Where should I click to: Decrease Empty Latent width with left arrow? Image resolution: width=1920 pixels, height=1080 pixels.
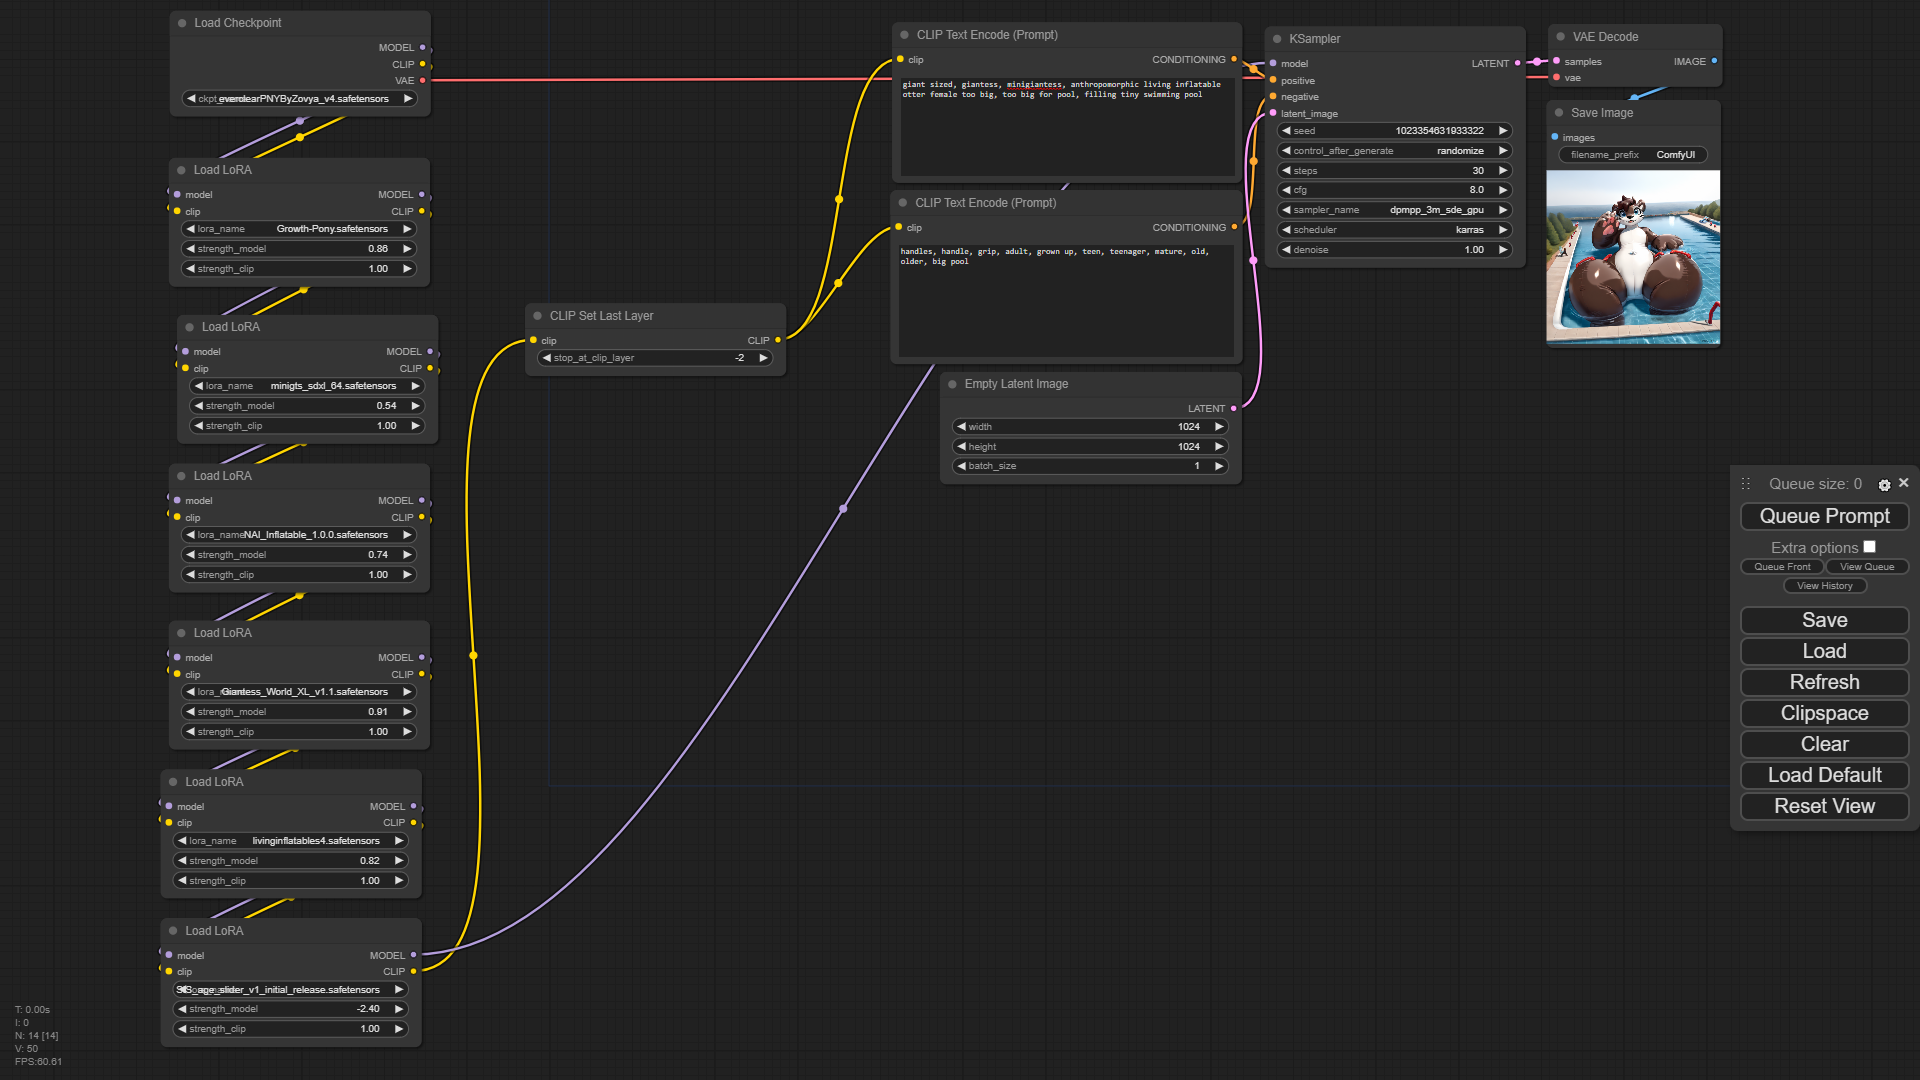[962, 427]
